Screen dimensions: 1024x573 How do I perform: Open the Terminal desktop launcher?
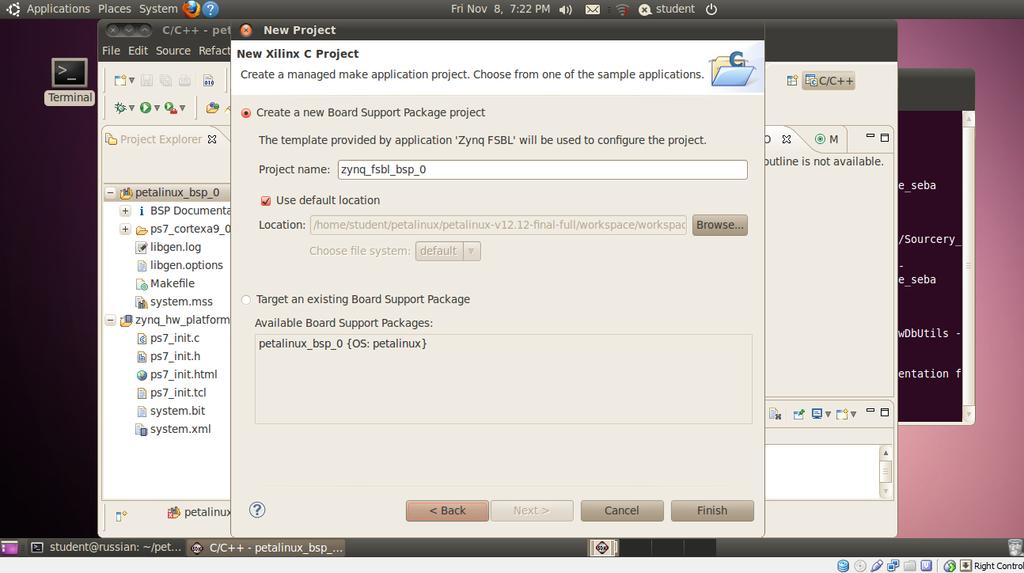pos(69,81)
